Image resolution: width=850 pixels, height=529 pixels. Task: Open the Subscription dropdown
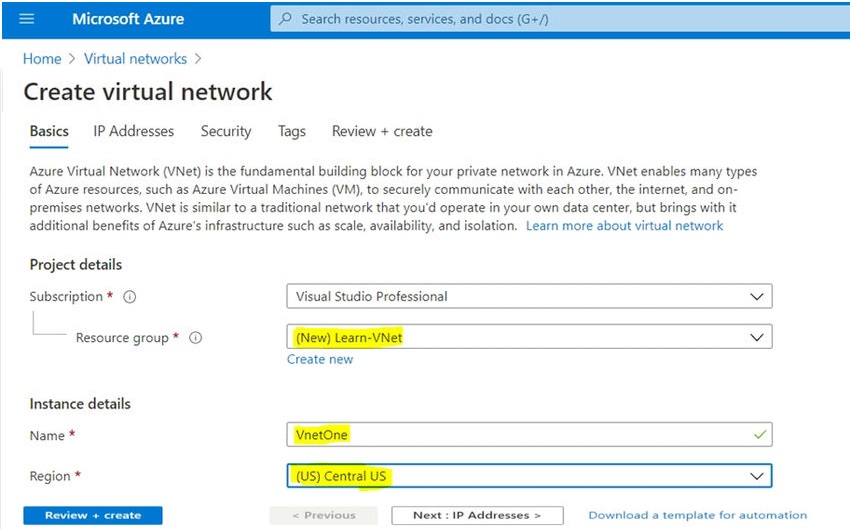tap(529, 296)
